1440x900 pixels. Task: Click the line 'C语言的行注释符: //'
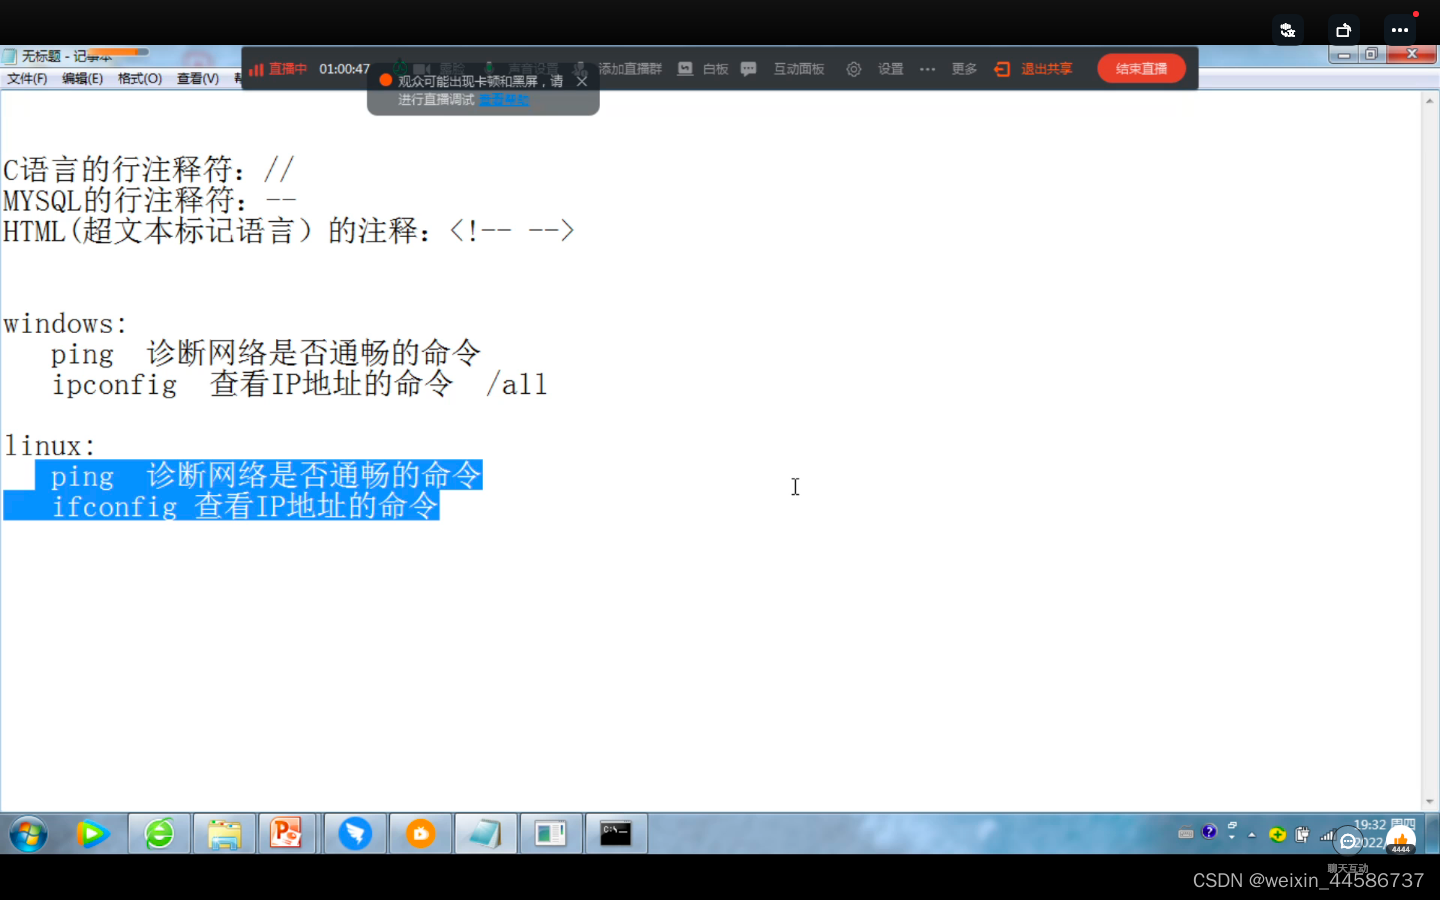coord(148,169)
